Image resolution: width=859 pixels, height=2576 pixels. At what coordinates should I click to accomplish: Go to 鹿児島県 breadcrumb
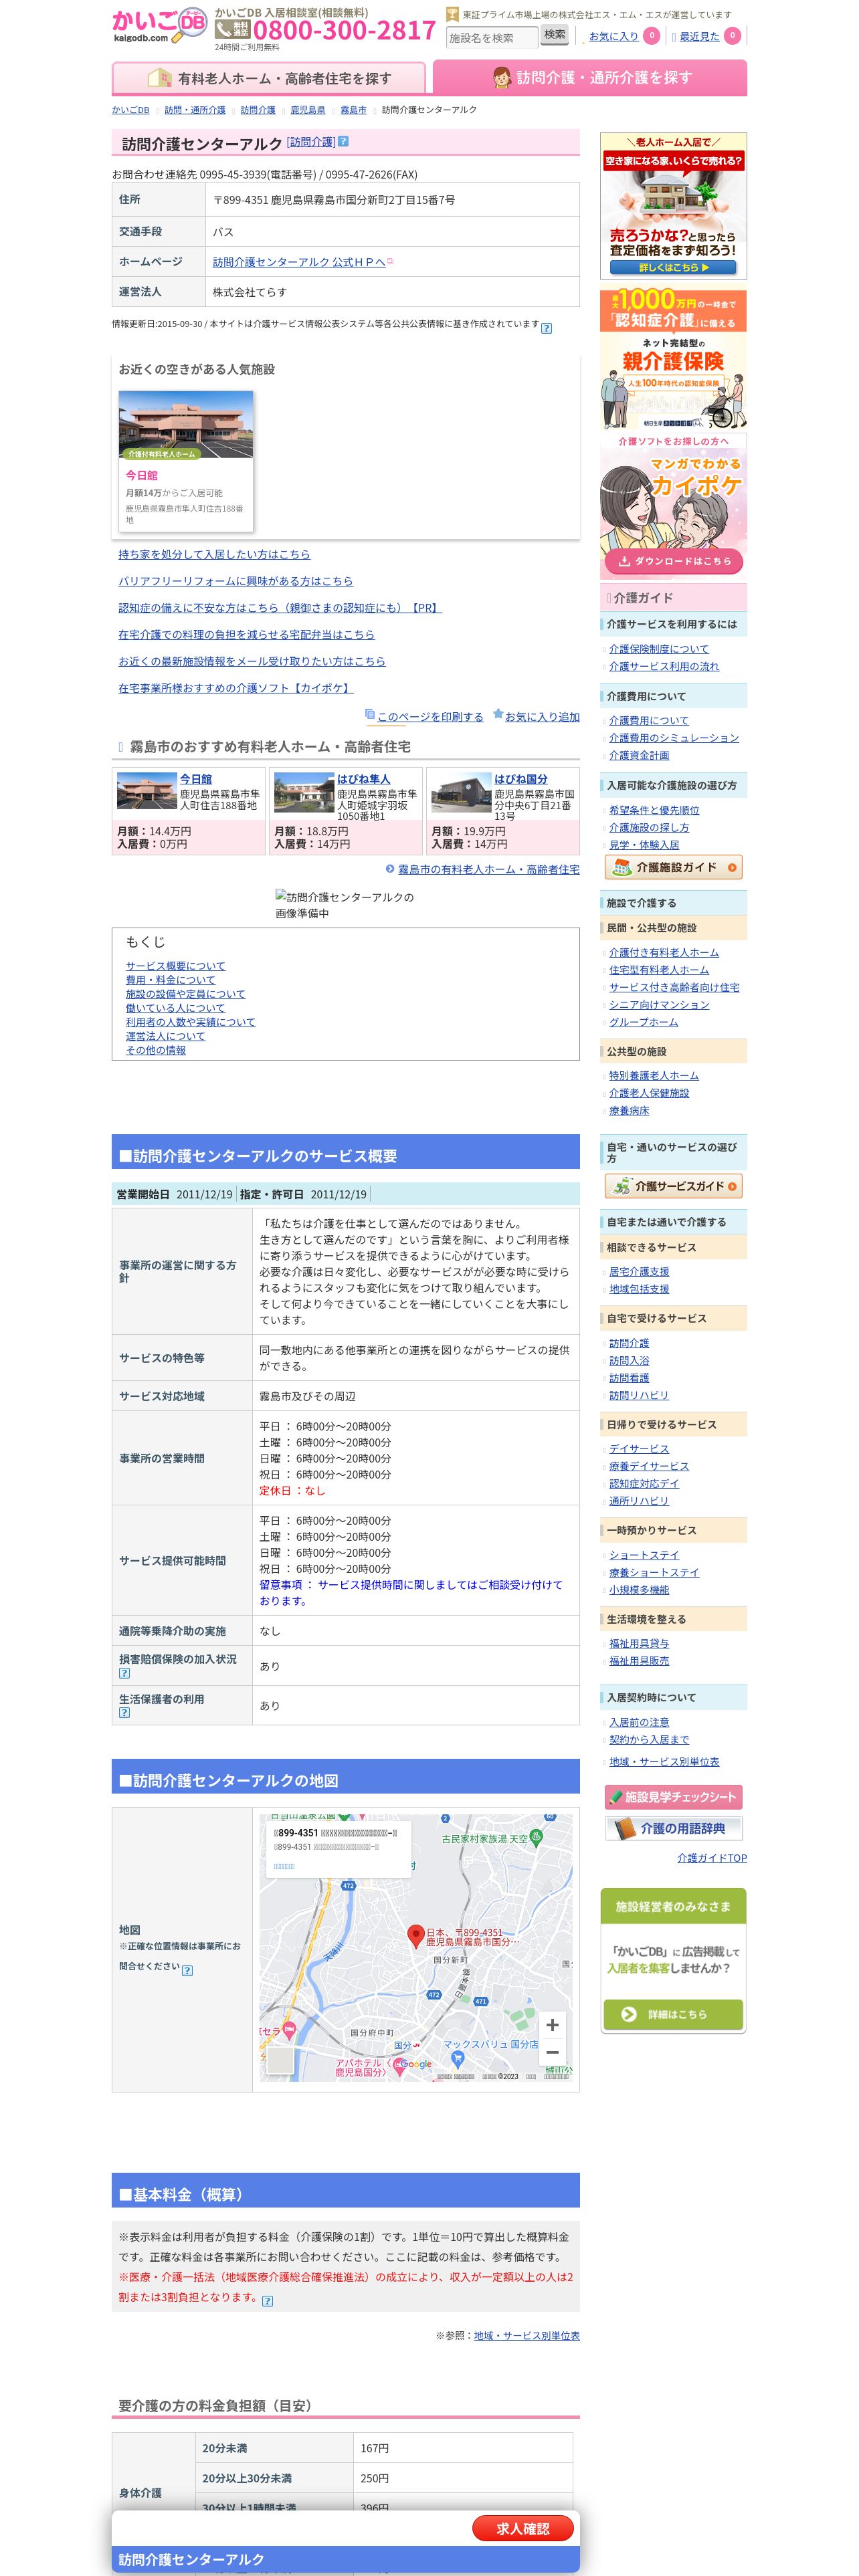(x=308, y=110)
